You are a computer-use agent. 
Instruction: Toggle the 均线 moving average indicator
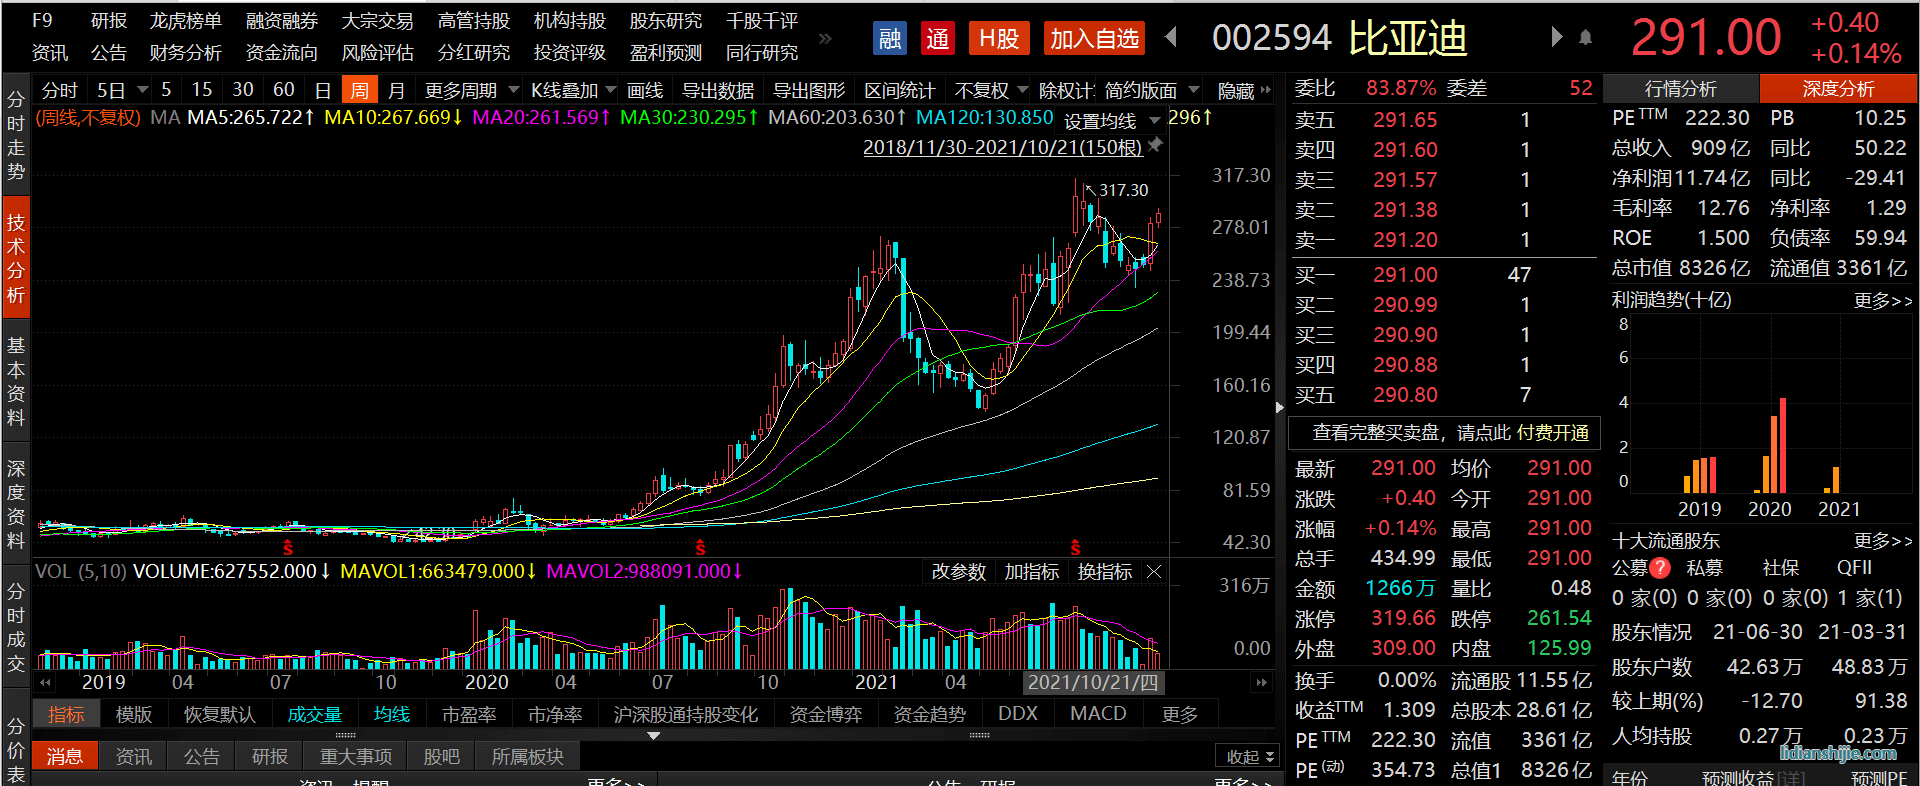click(392, 714)
